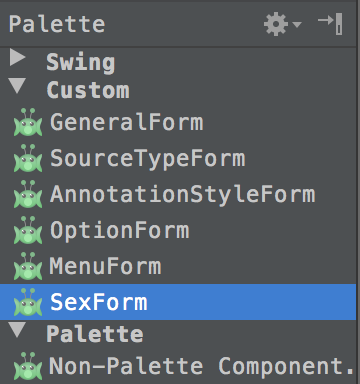Select the Non-Palette Component entry
The height and width of the screenshot is (384, 360).
[178, 366]
